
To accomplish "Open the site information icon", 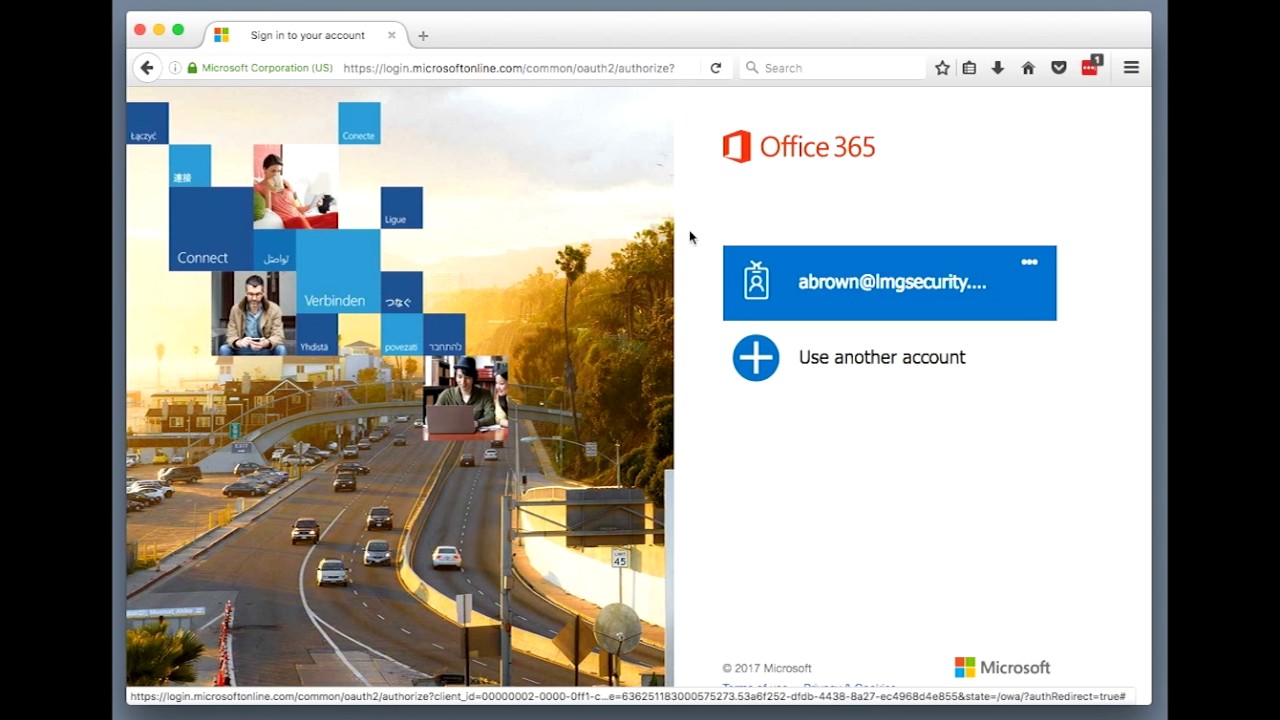I will coord(175,68).
